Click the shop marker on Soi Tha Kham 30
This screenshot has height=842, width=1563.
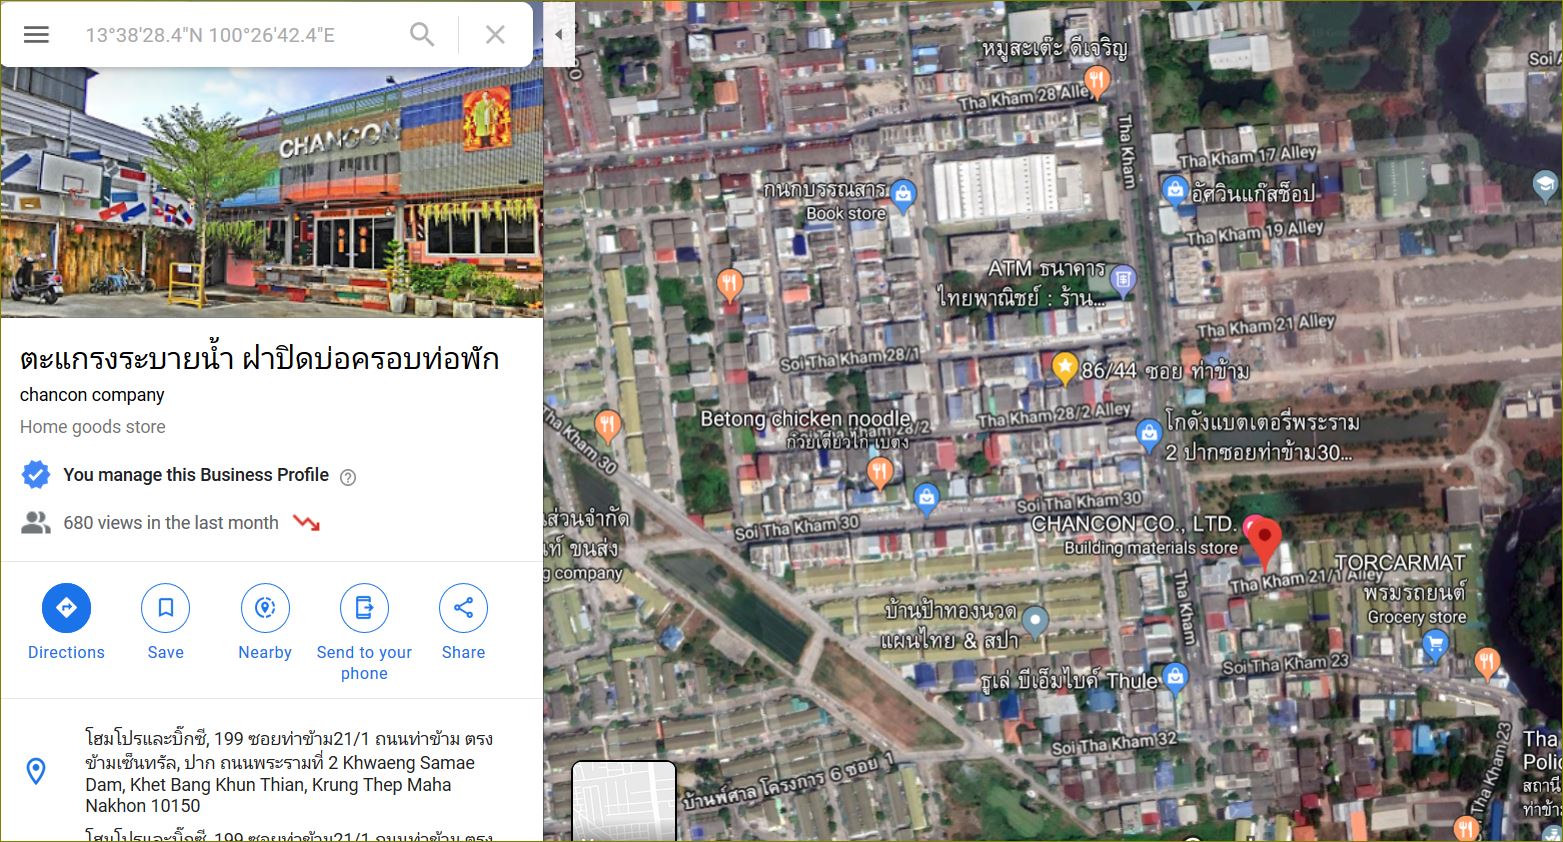point(927,498)
